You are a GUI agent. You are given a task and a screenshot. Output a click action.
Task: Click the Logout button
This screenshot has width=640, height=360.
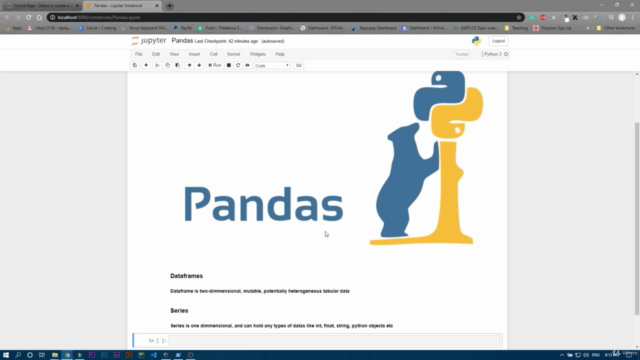(498, 41)
